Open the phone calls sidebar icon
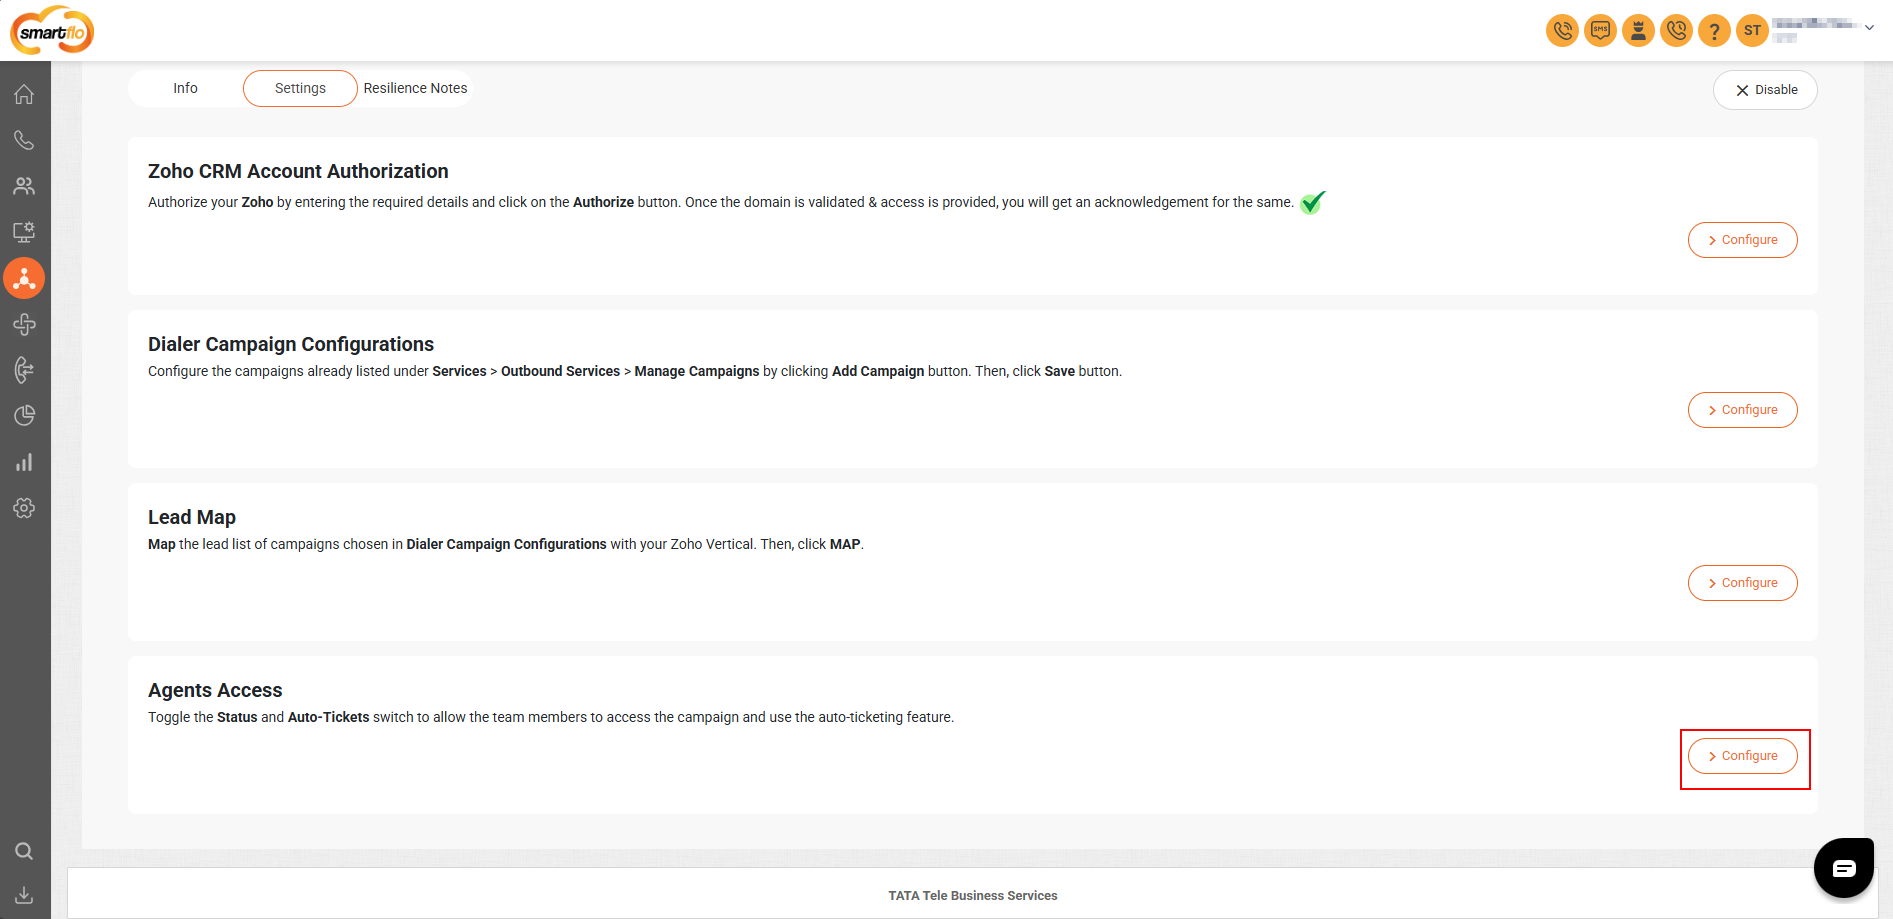Screen dimensions: 1893x919 (x=24, y=140)
